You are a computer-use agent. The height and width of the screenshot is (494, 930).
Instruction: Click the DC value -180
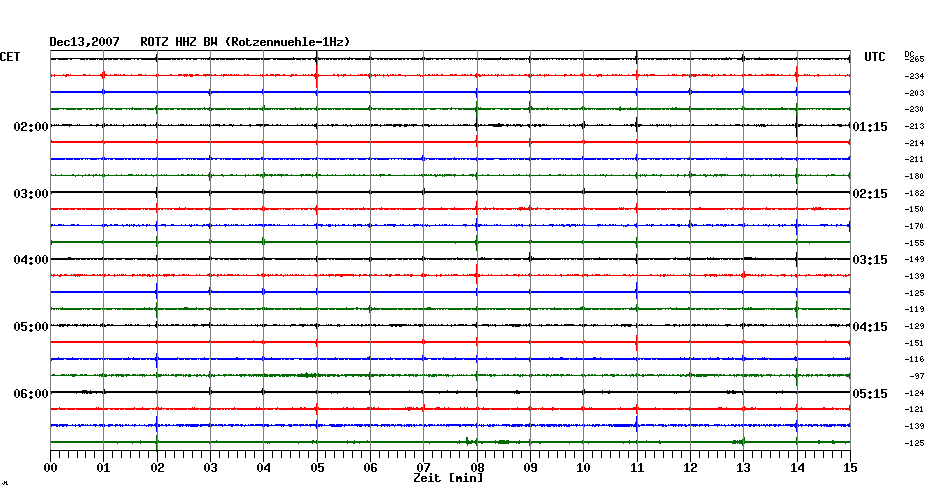click(x=914, y=176)
